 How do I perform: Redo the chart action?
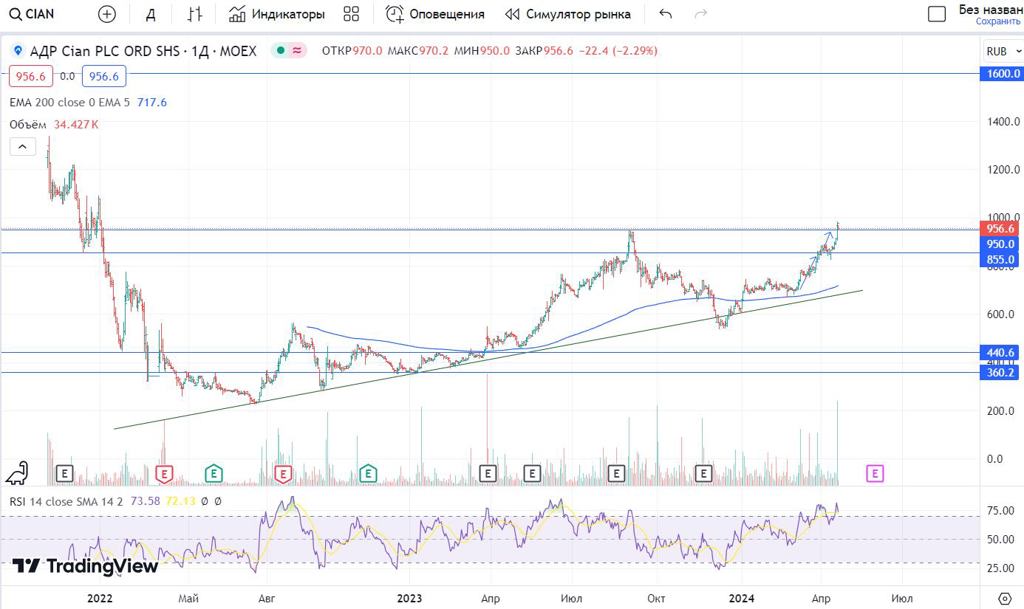pyautogui.click(x=701, y=14)
